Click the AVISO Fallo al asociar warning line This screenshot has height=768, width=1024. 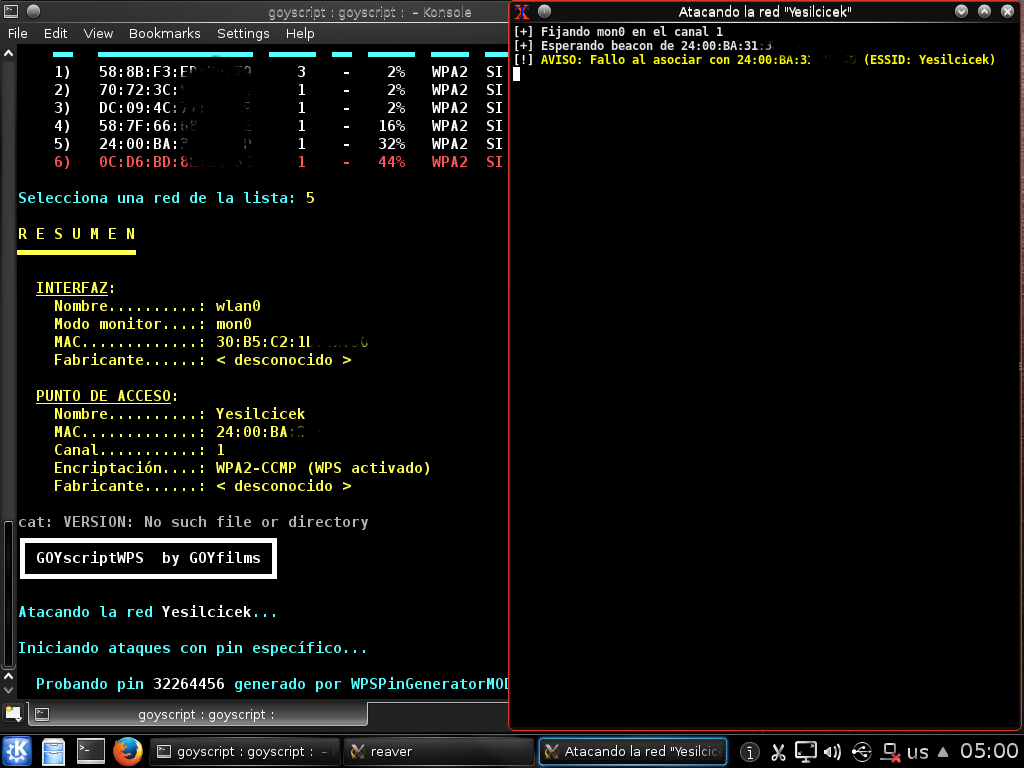(754, 59)
